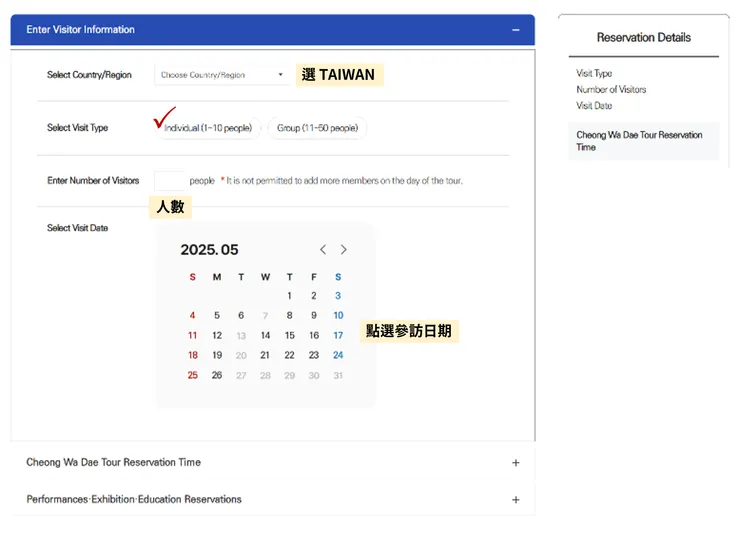Click the Enter Number of Visitors label
This screenshot has height=534, width=740.
click(x=93, y=181)
